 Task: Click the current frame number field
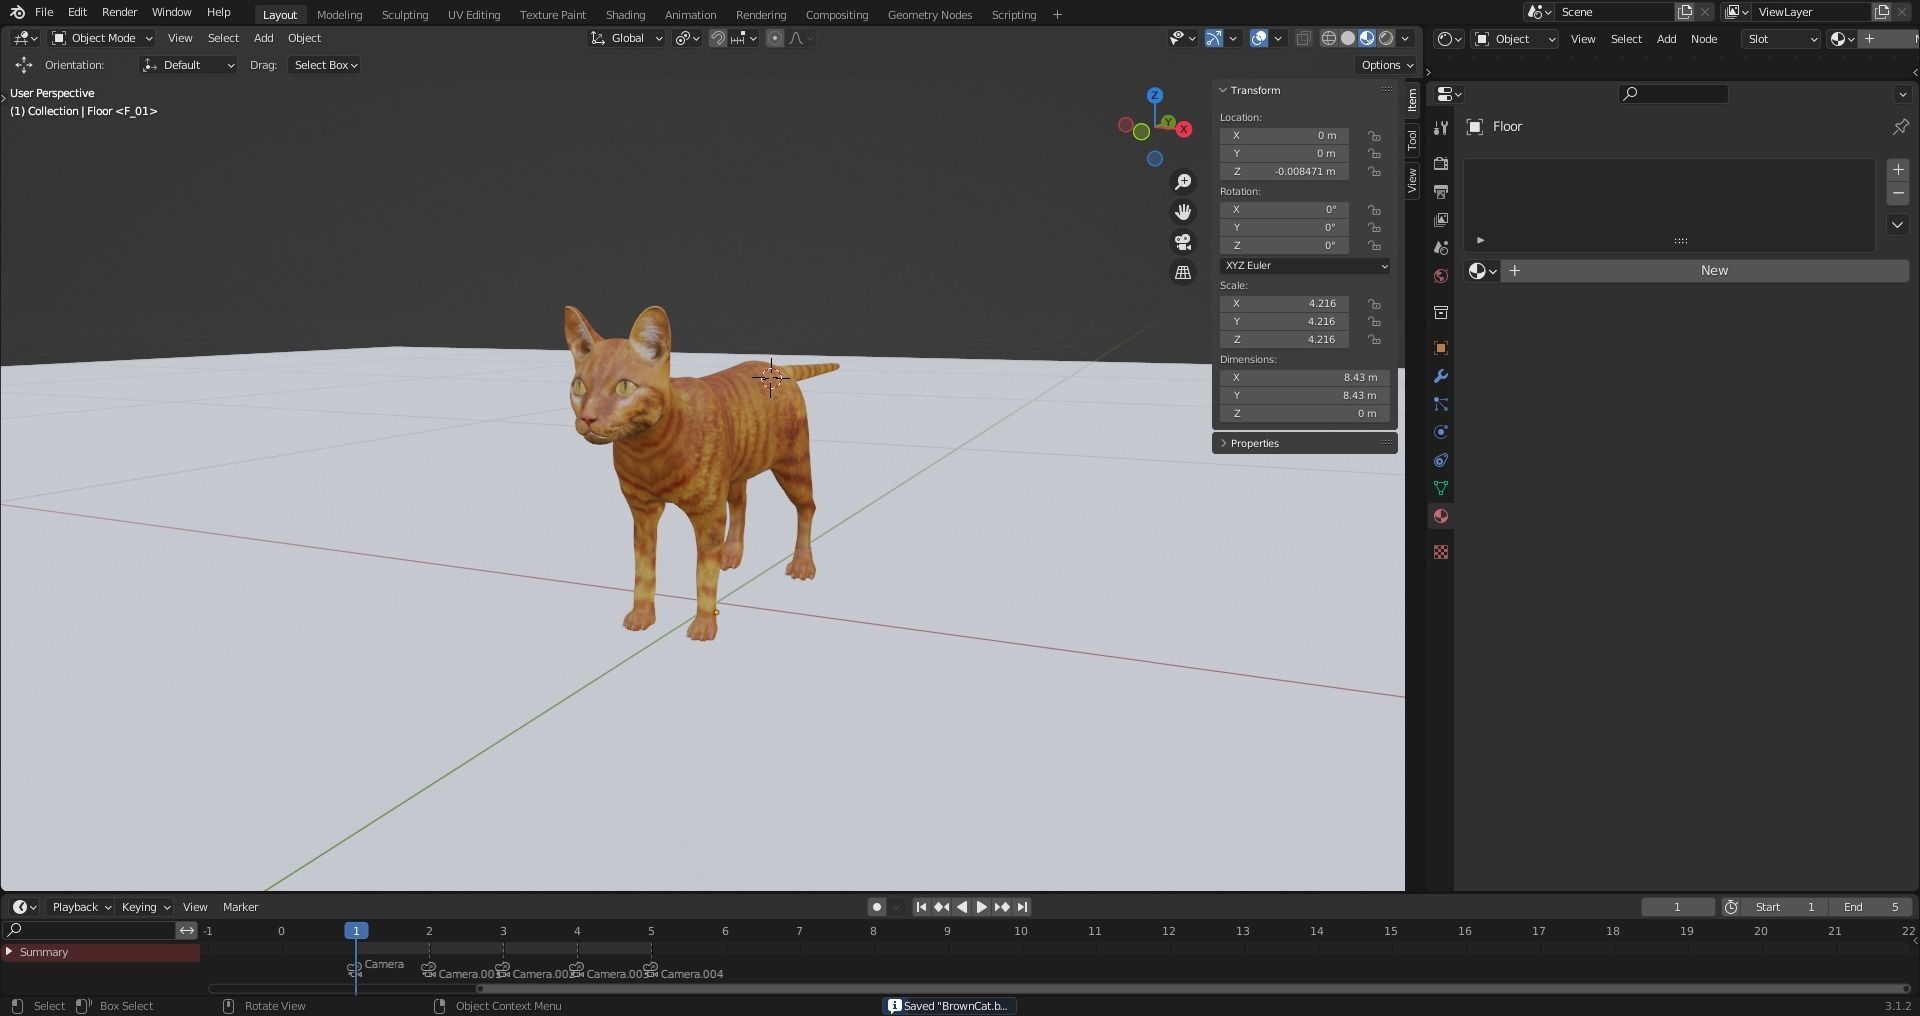[1677, 907]
